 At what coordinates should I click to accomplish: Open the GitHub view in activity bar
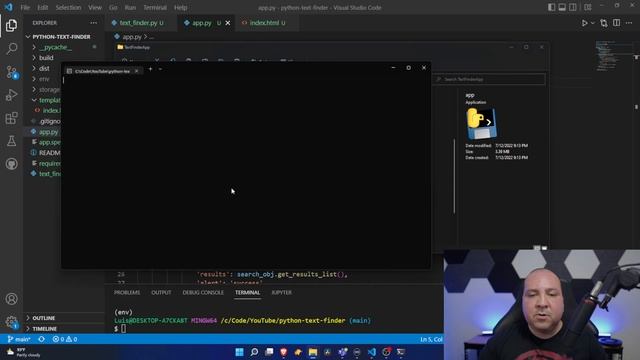pos(11,164)
